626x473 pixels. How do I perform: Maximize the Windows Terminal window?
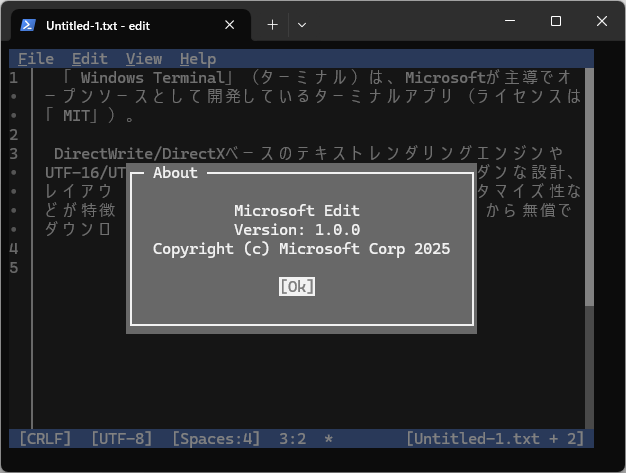(x=556, y=22)
